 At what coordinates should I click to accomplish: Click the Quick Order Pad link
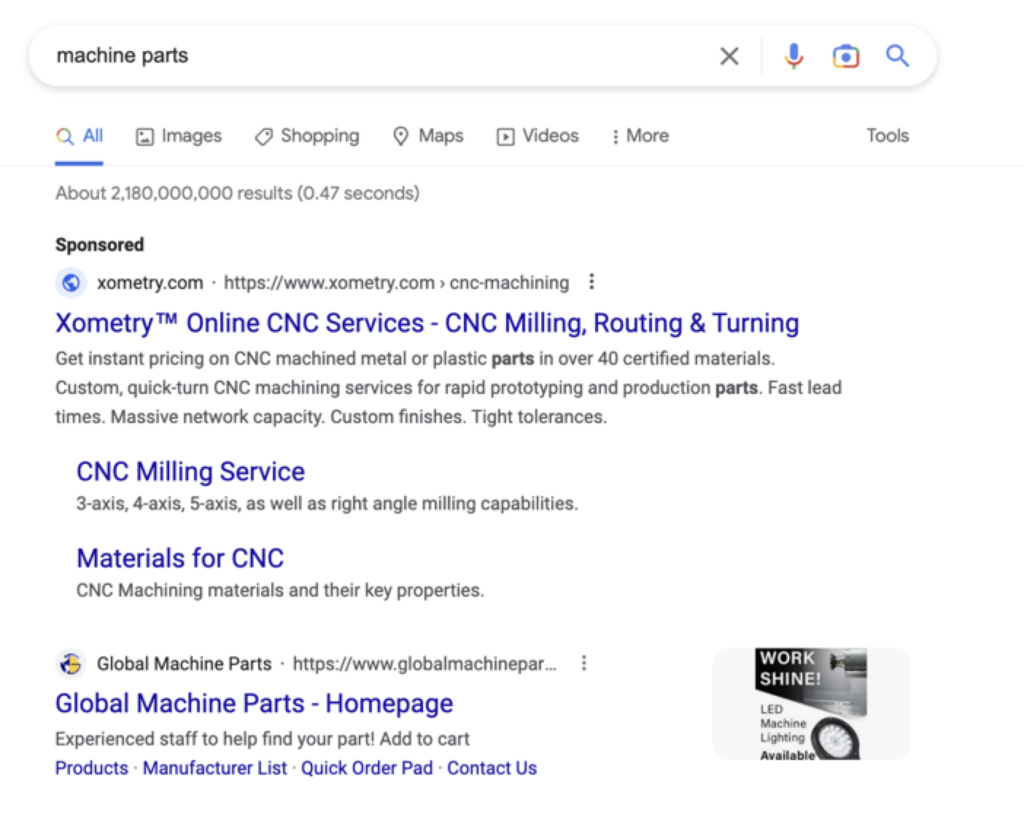366,768
